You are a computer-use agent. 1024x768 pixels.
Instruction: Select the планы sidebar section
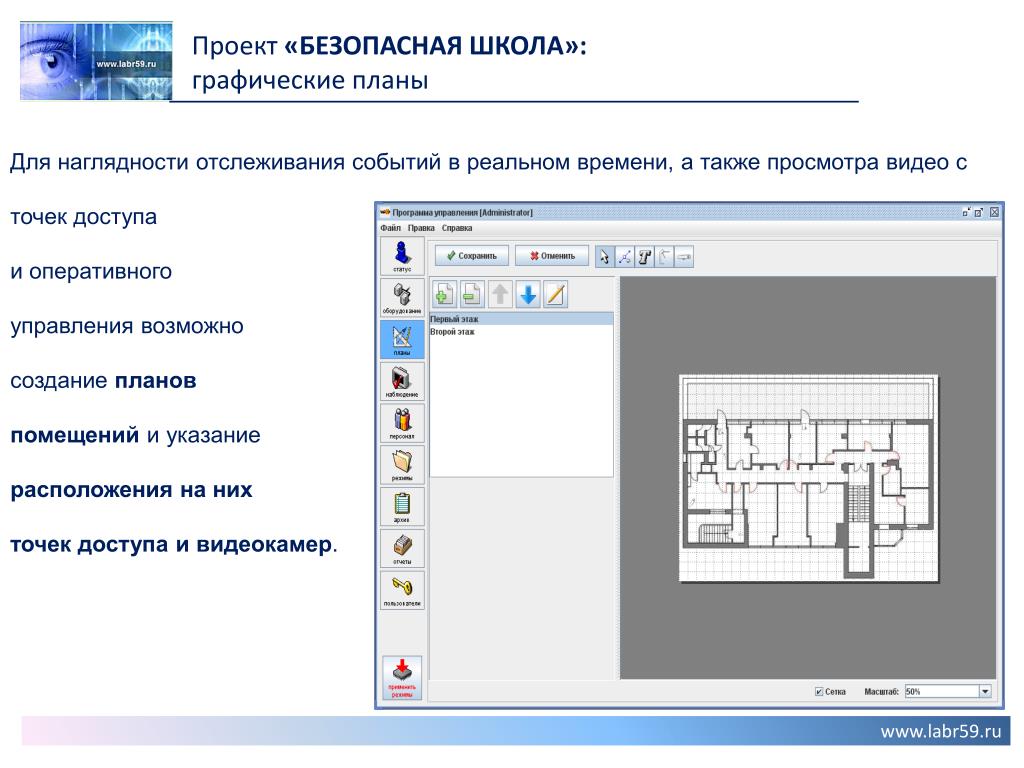(x=402, y=340)
